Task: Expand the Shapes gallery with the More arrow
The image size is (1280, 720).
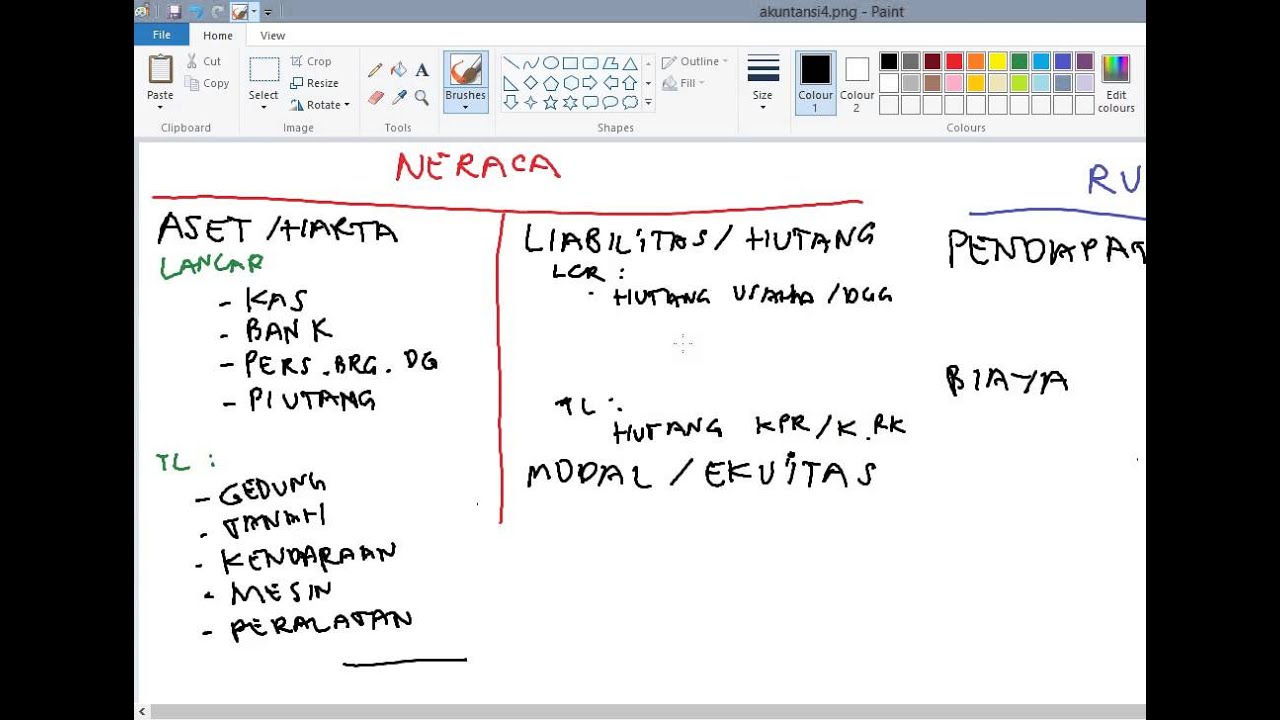Action: [x=648, y=102]
